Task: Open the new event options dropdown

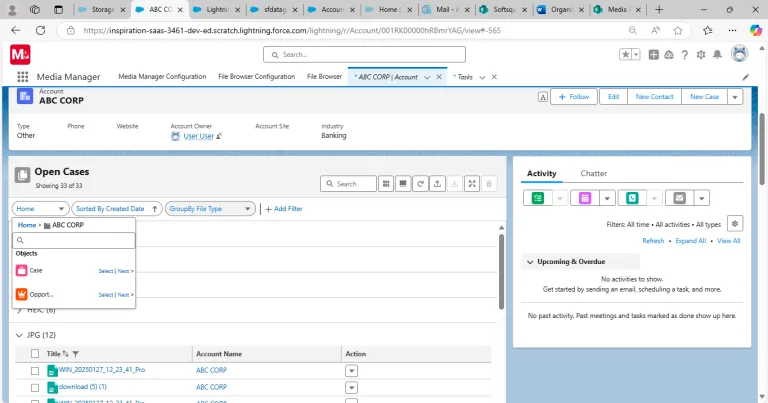Action: click(x=607, y=198)
